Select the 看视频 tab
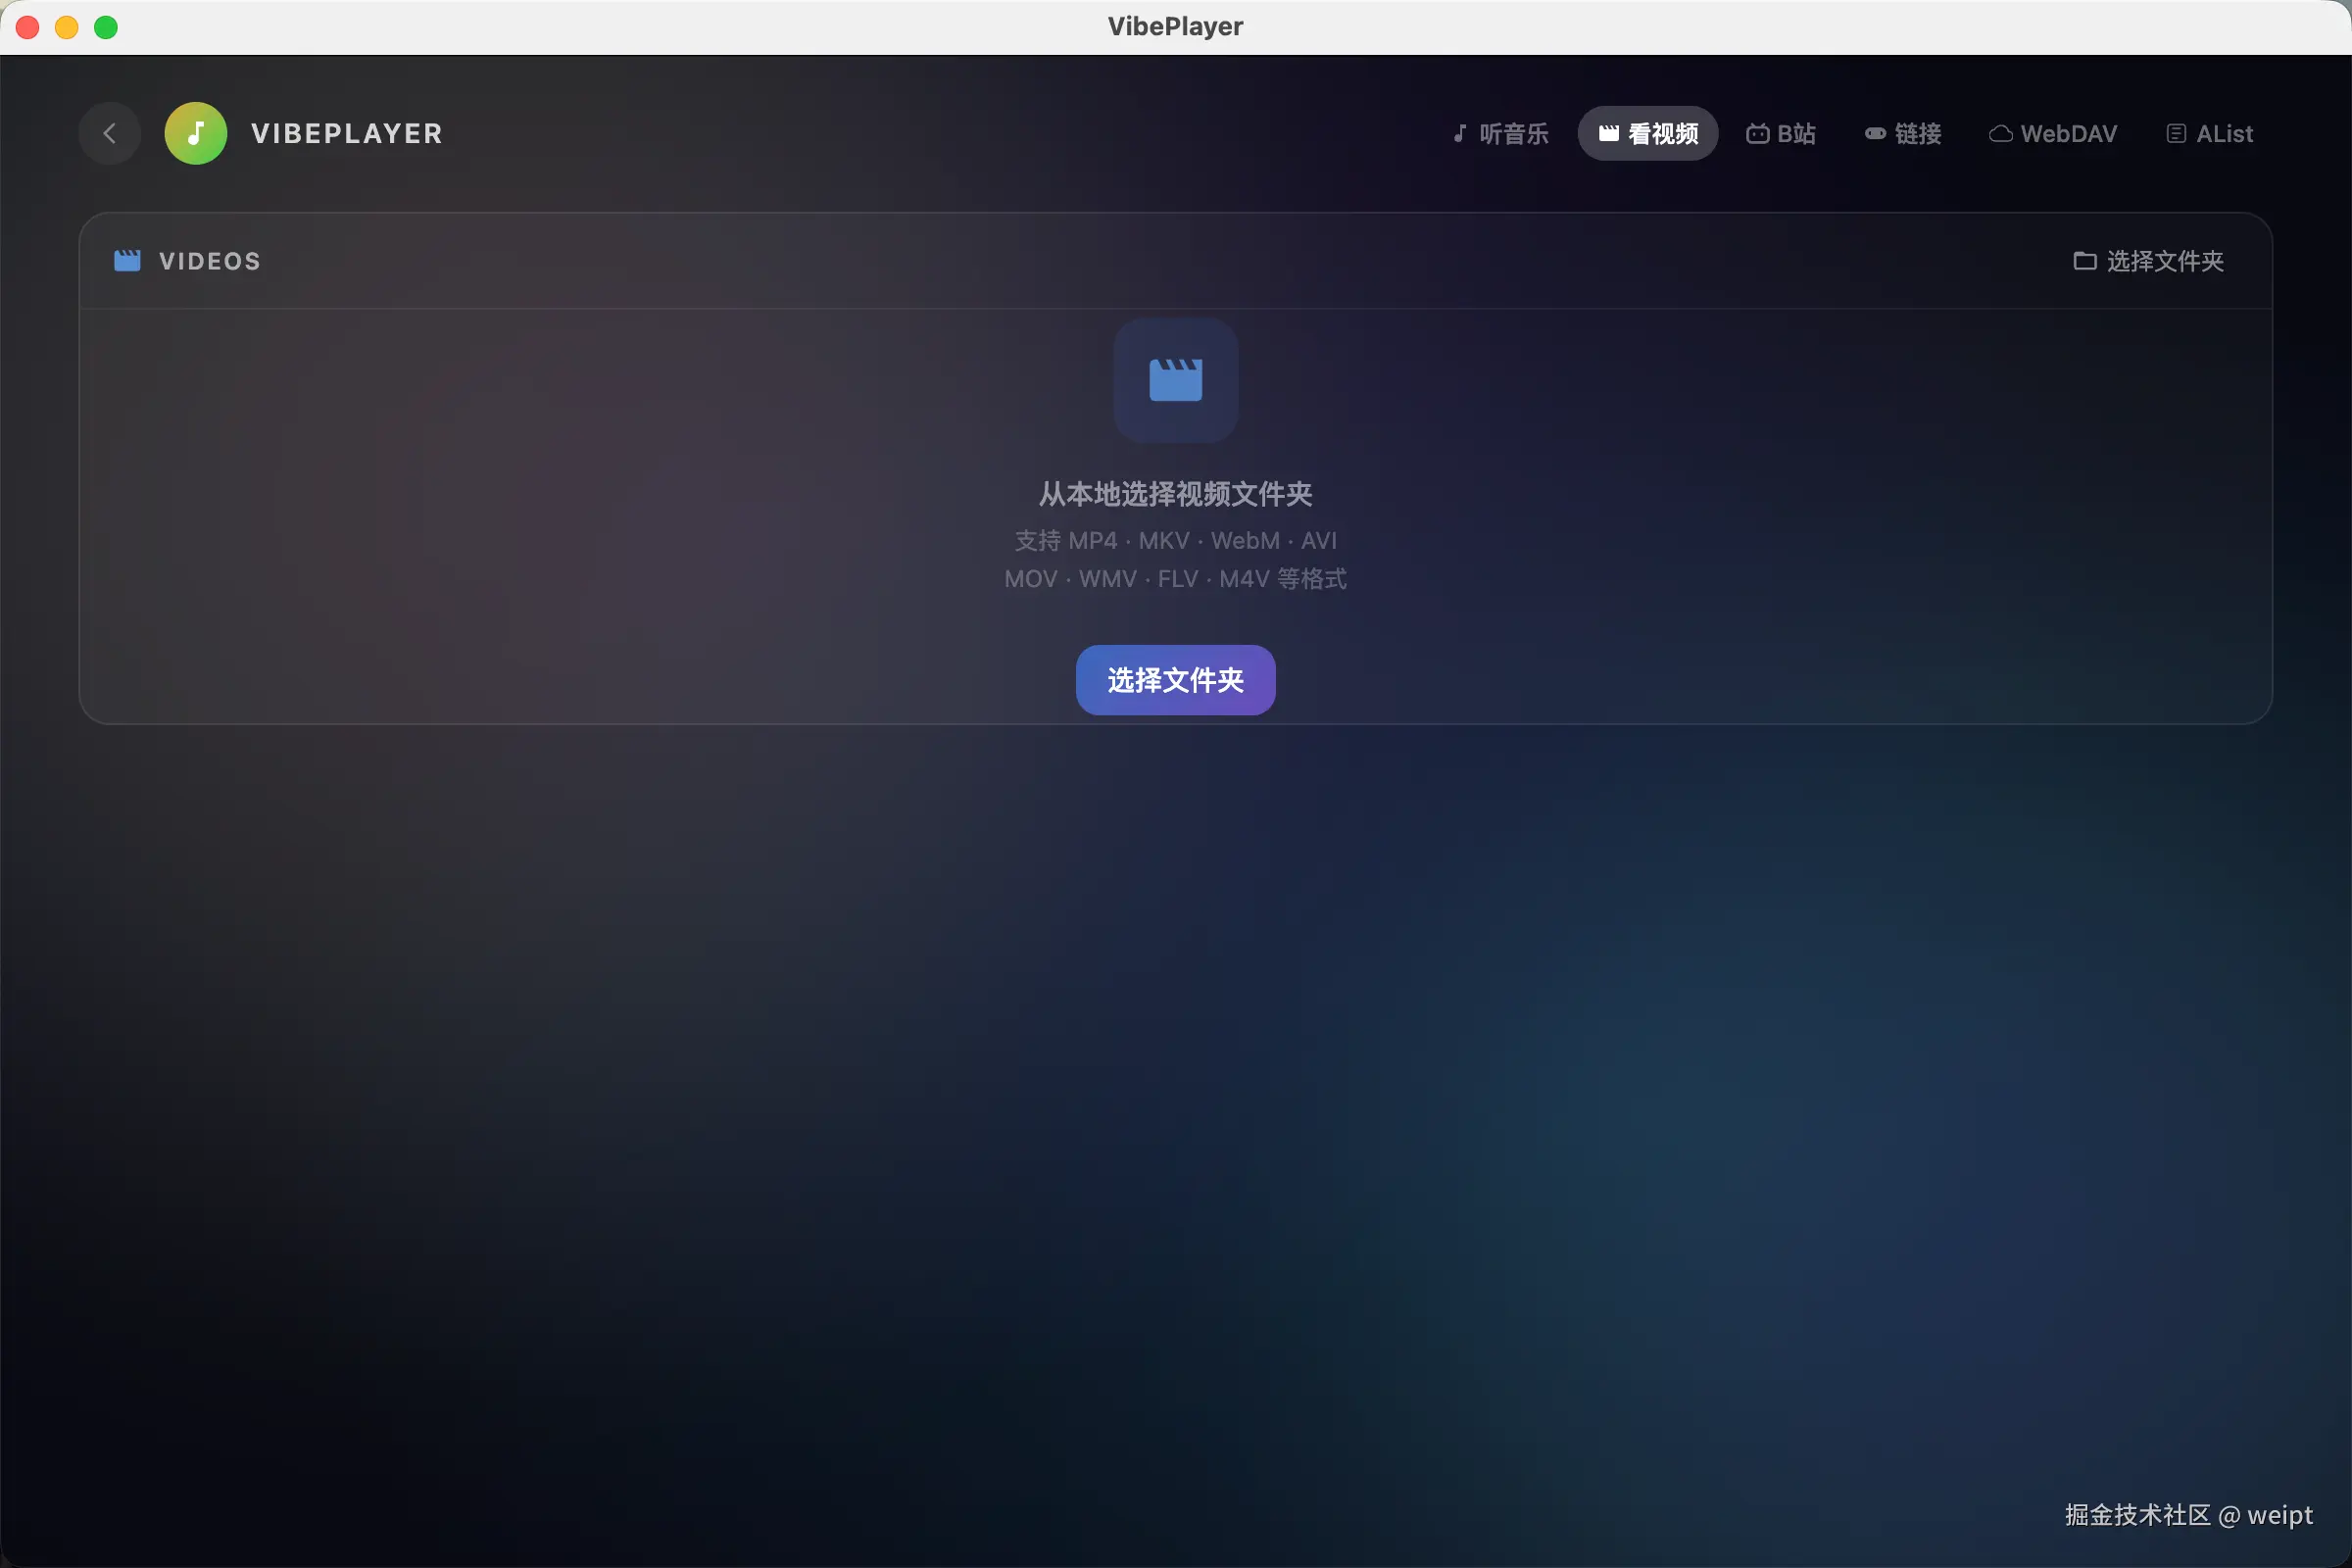This screenshot has height=1568, width=2352. [1662, 133]
